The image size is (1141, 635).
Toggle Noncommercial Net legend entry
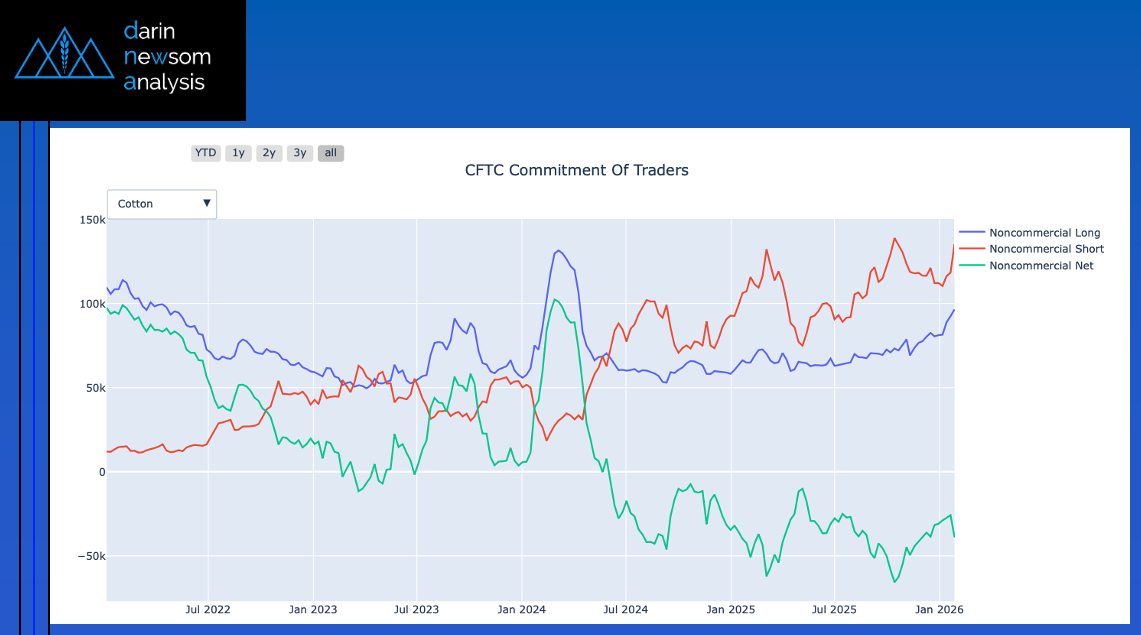click(1041, 265)
